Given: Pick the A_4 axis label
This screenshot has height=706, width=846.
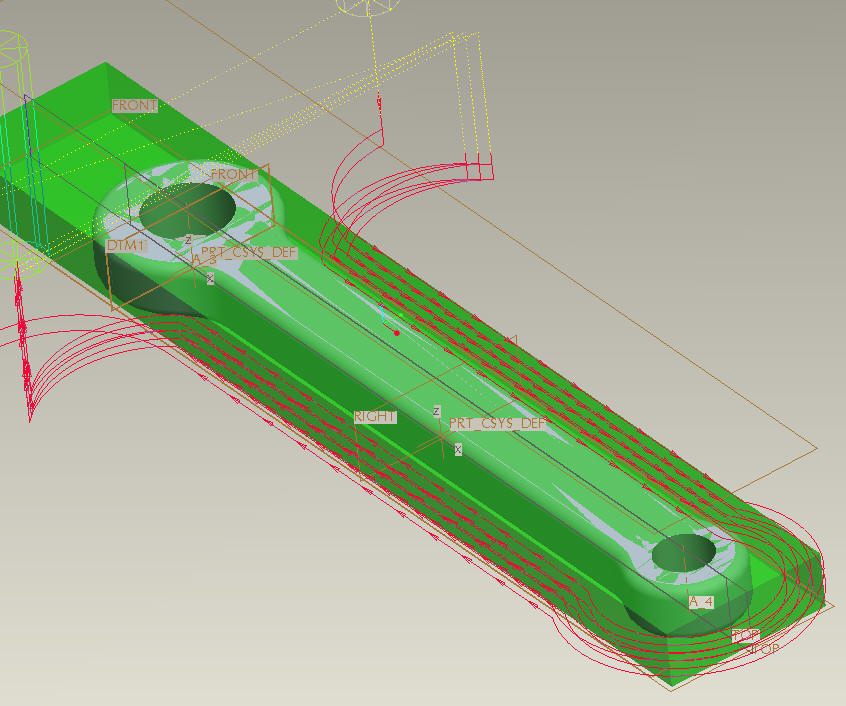Looking at the screenshot, I should pyautogui.click(x=701, y=601).
